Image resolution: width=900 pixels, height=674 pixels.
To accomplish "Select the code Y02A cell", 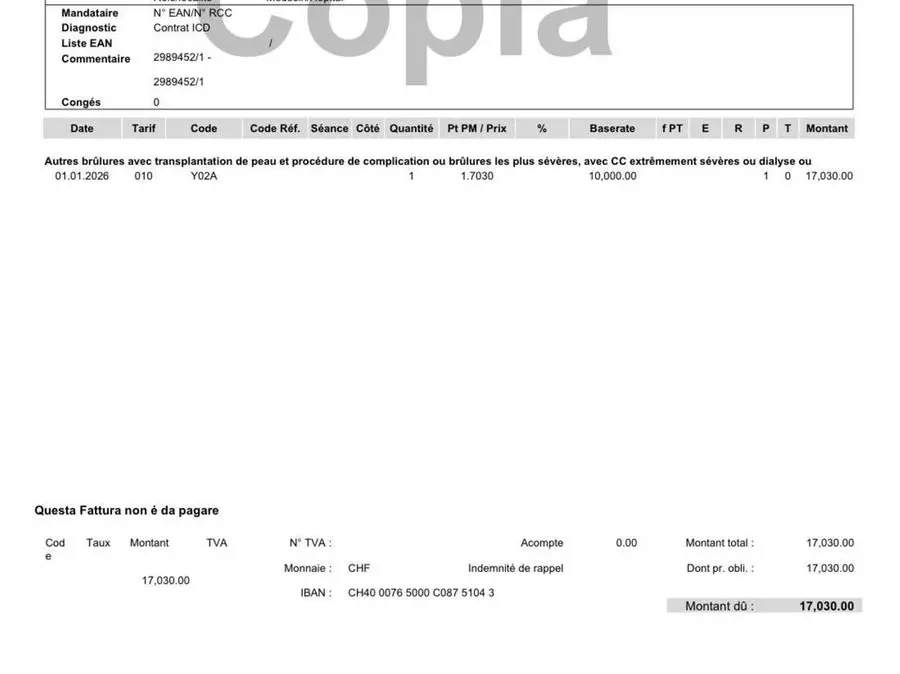I will tap(204, 176).
